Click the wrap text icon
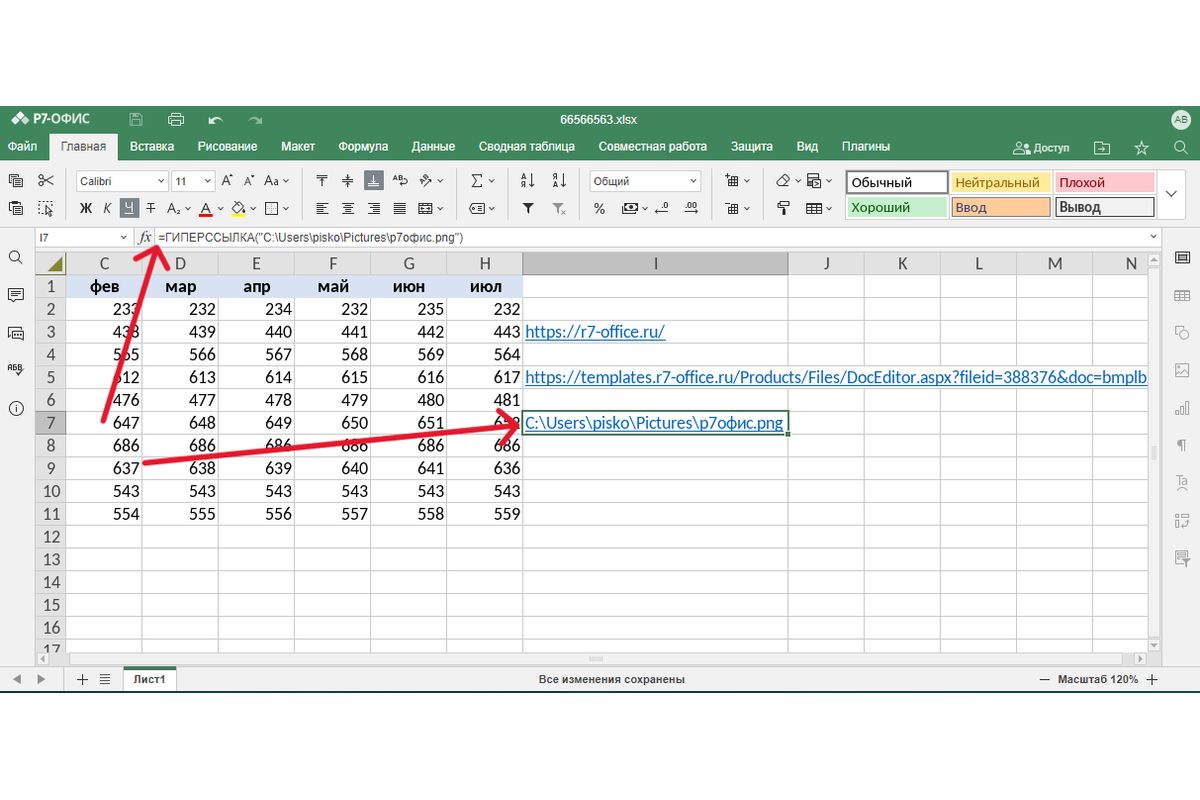1200x800 pixels. tap(400, 181)
